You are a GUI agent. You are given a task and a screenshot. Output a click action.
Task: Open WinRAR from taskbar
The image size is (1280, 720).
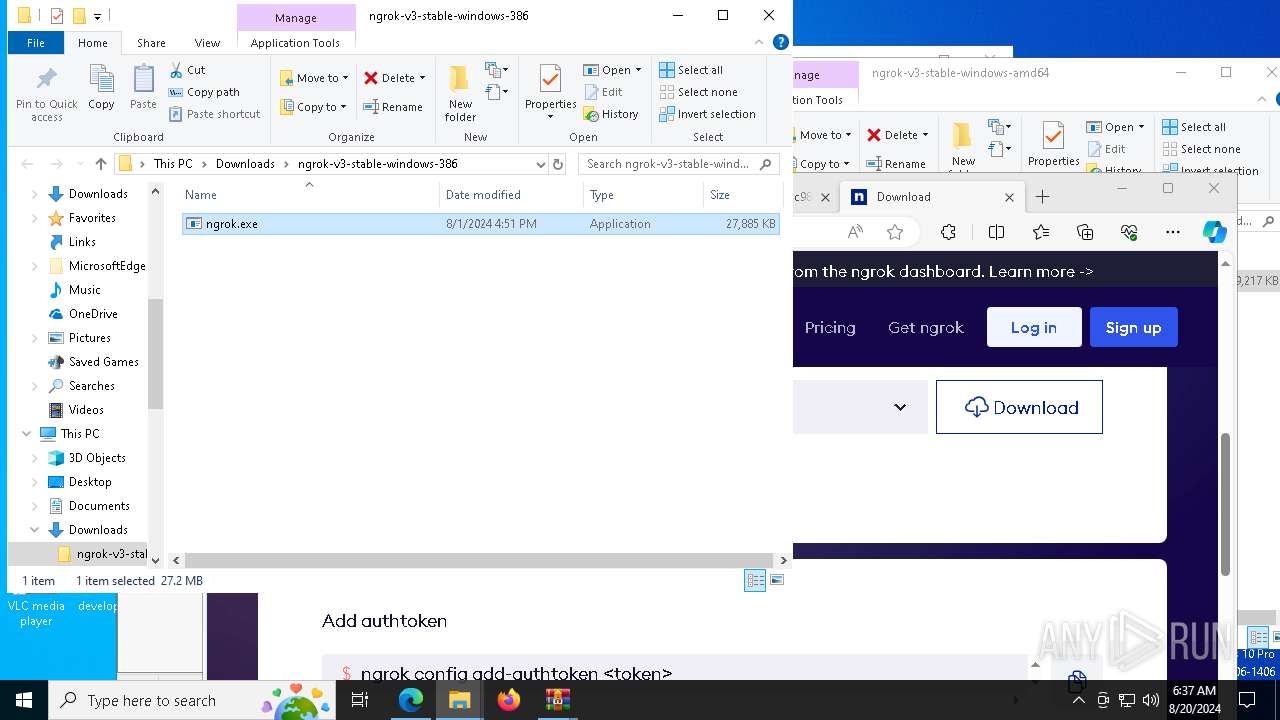(x=557, y=700)
